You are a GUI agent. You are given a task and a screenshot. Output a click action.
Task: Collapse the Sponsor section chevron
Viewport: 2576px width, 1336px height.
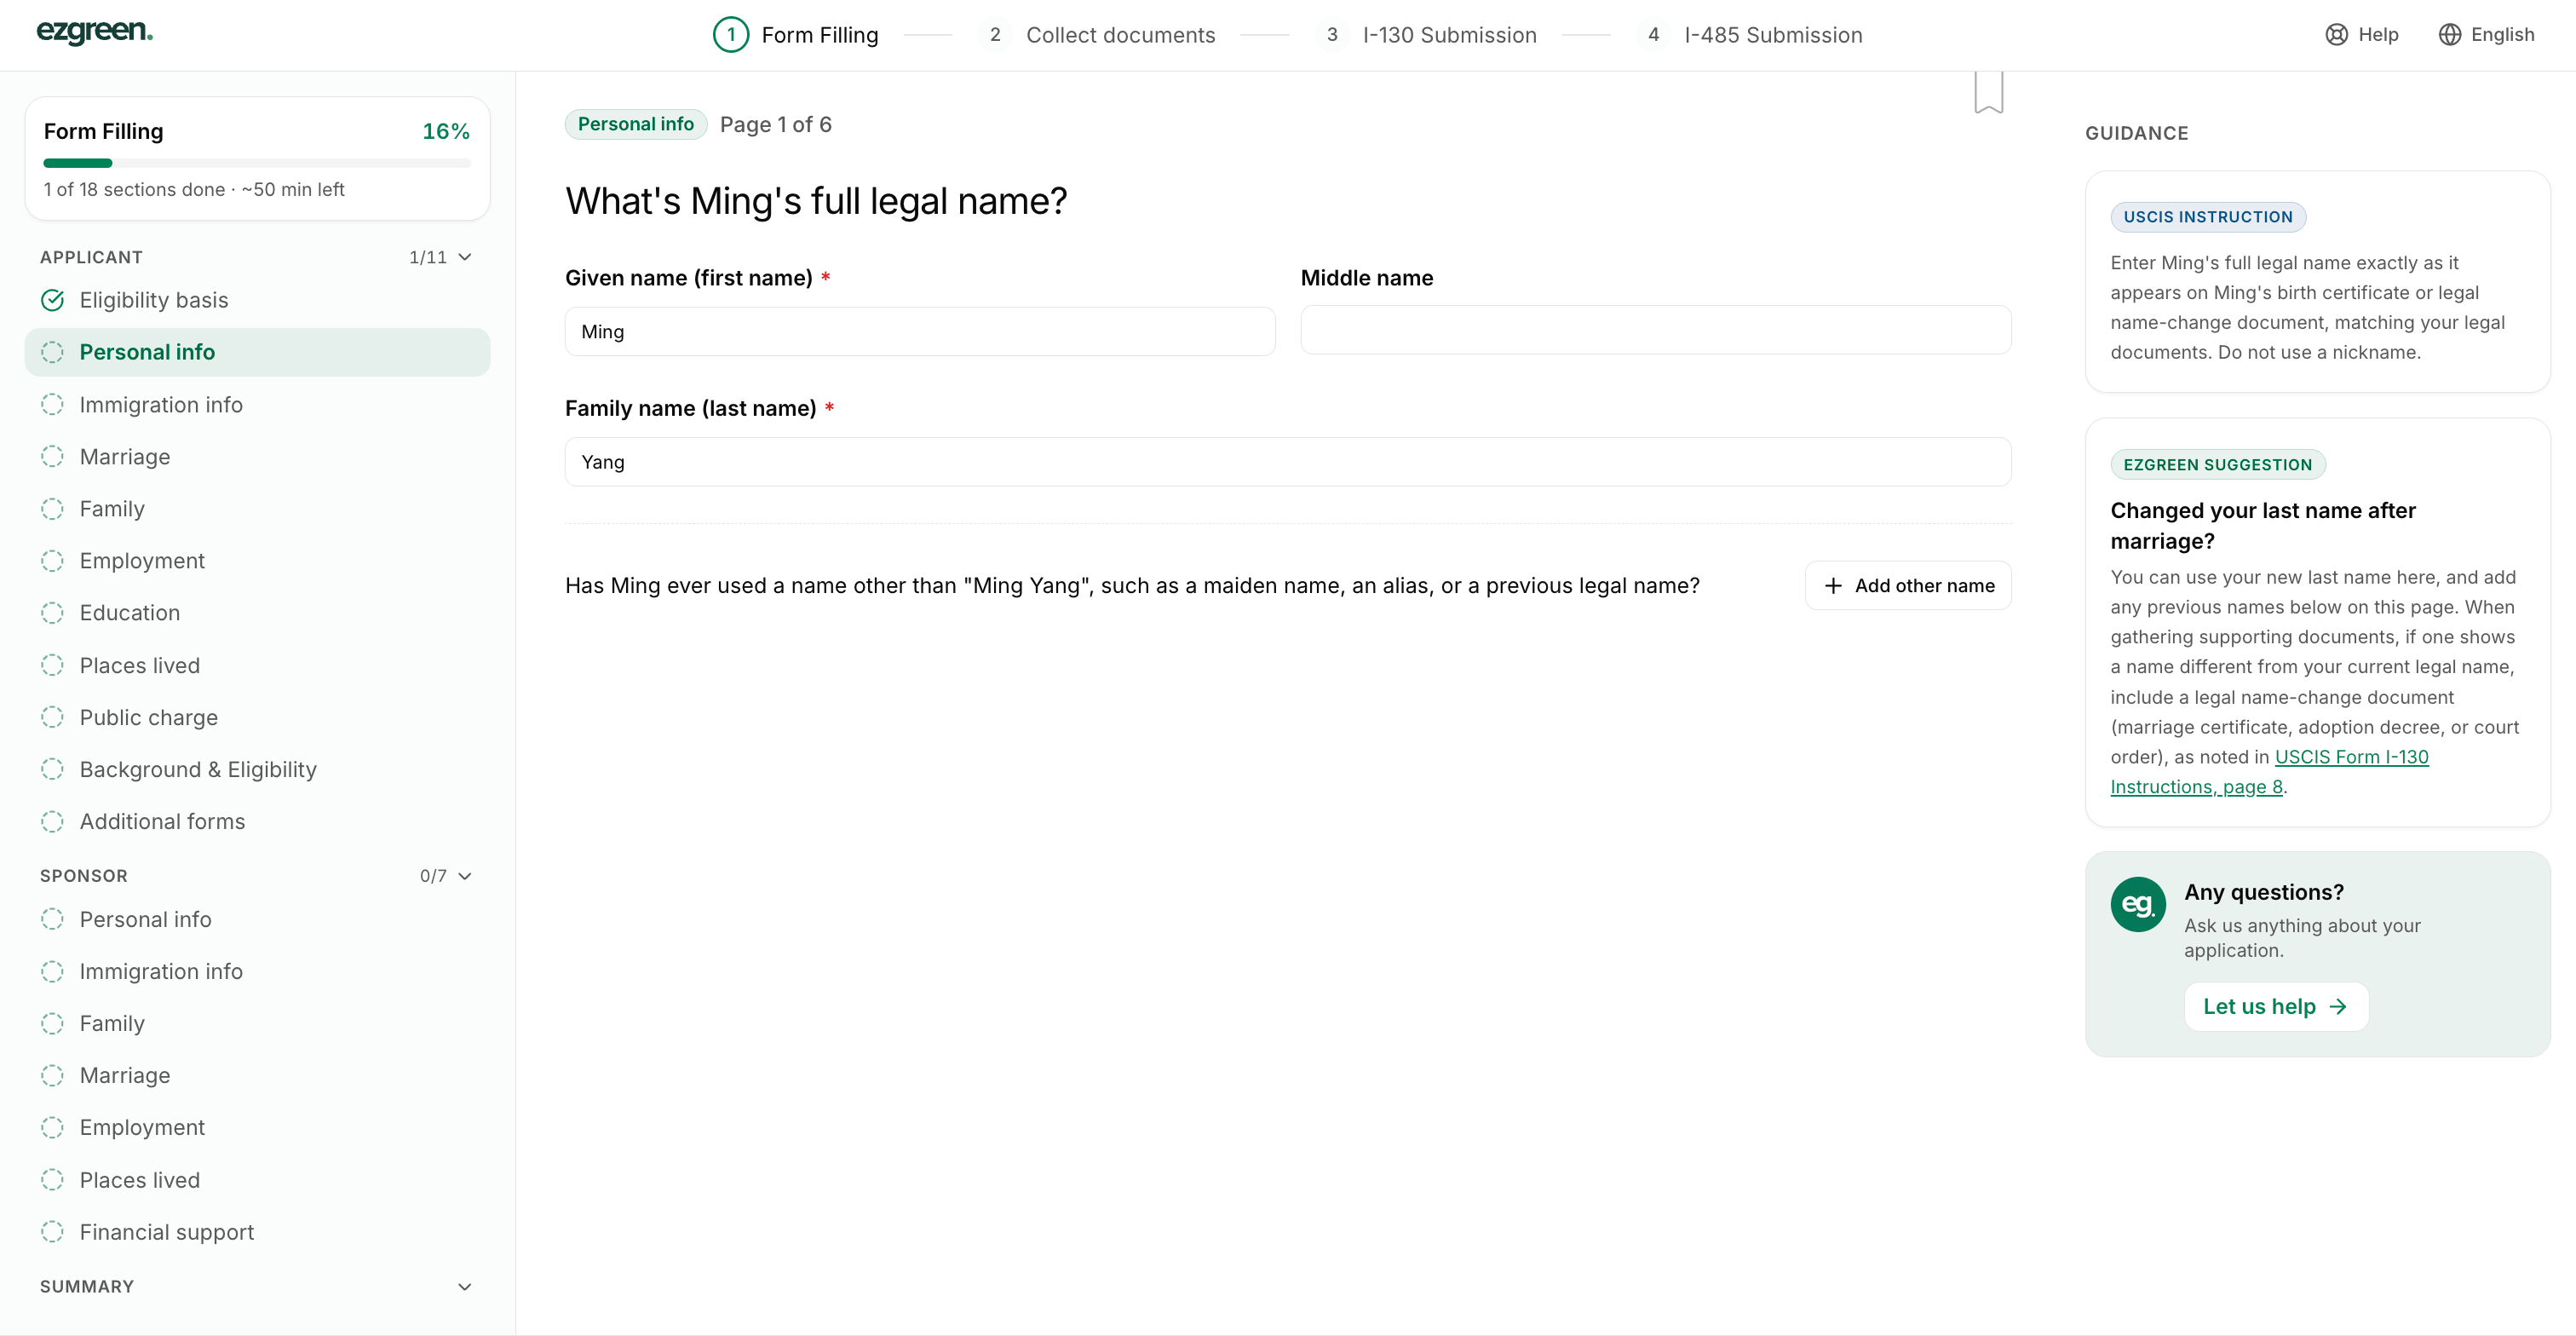[x=465, y=876]
